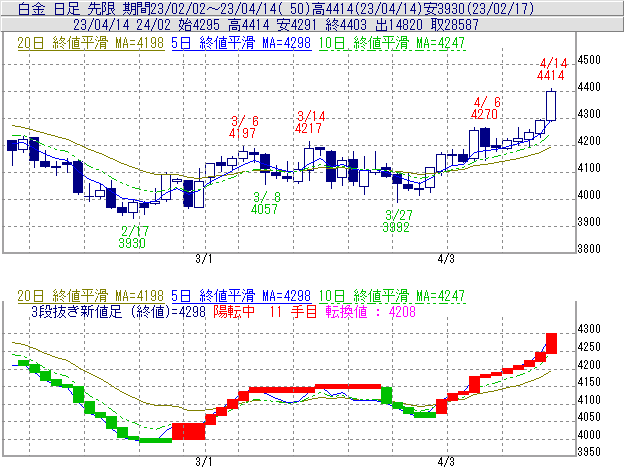Click the 4500 price axis label
The height and width of the screenshot is (475, 624).
tap(589, 60)
